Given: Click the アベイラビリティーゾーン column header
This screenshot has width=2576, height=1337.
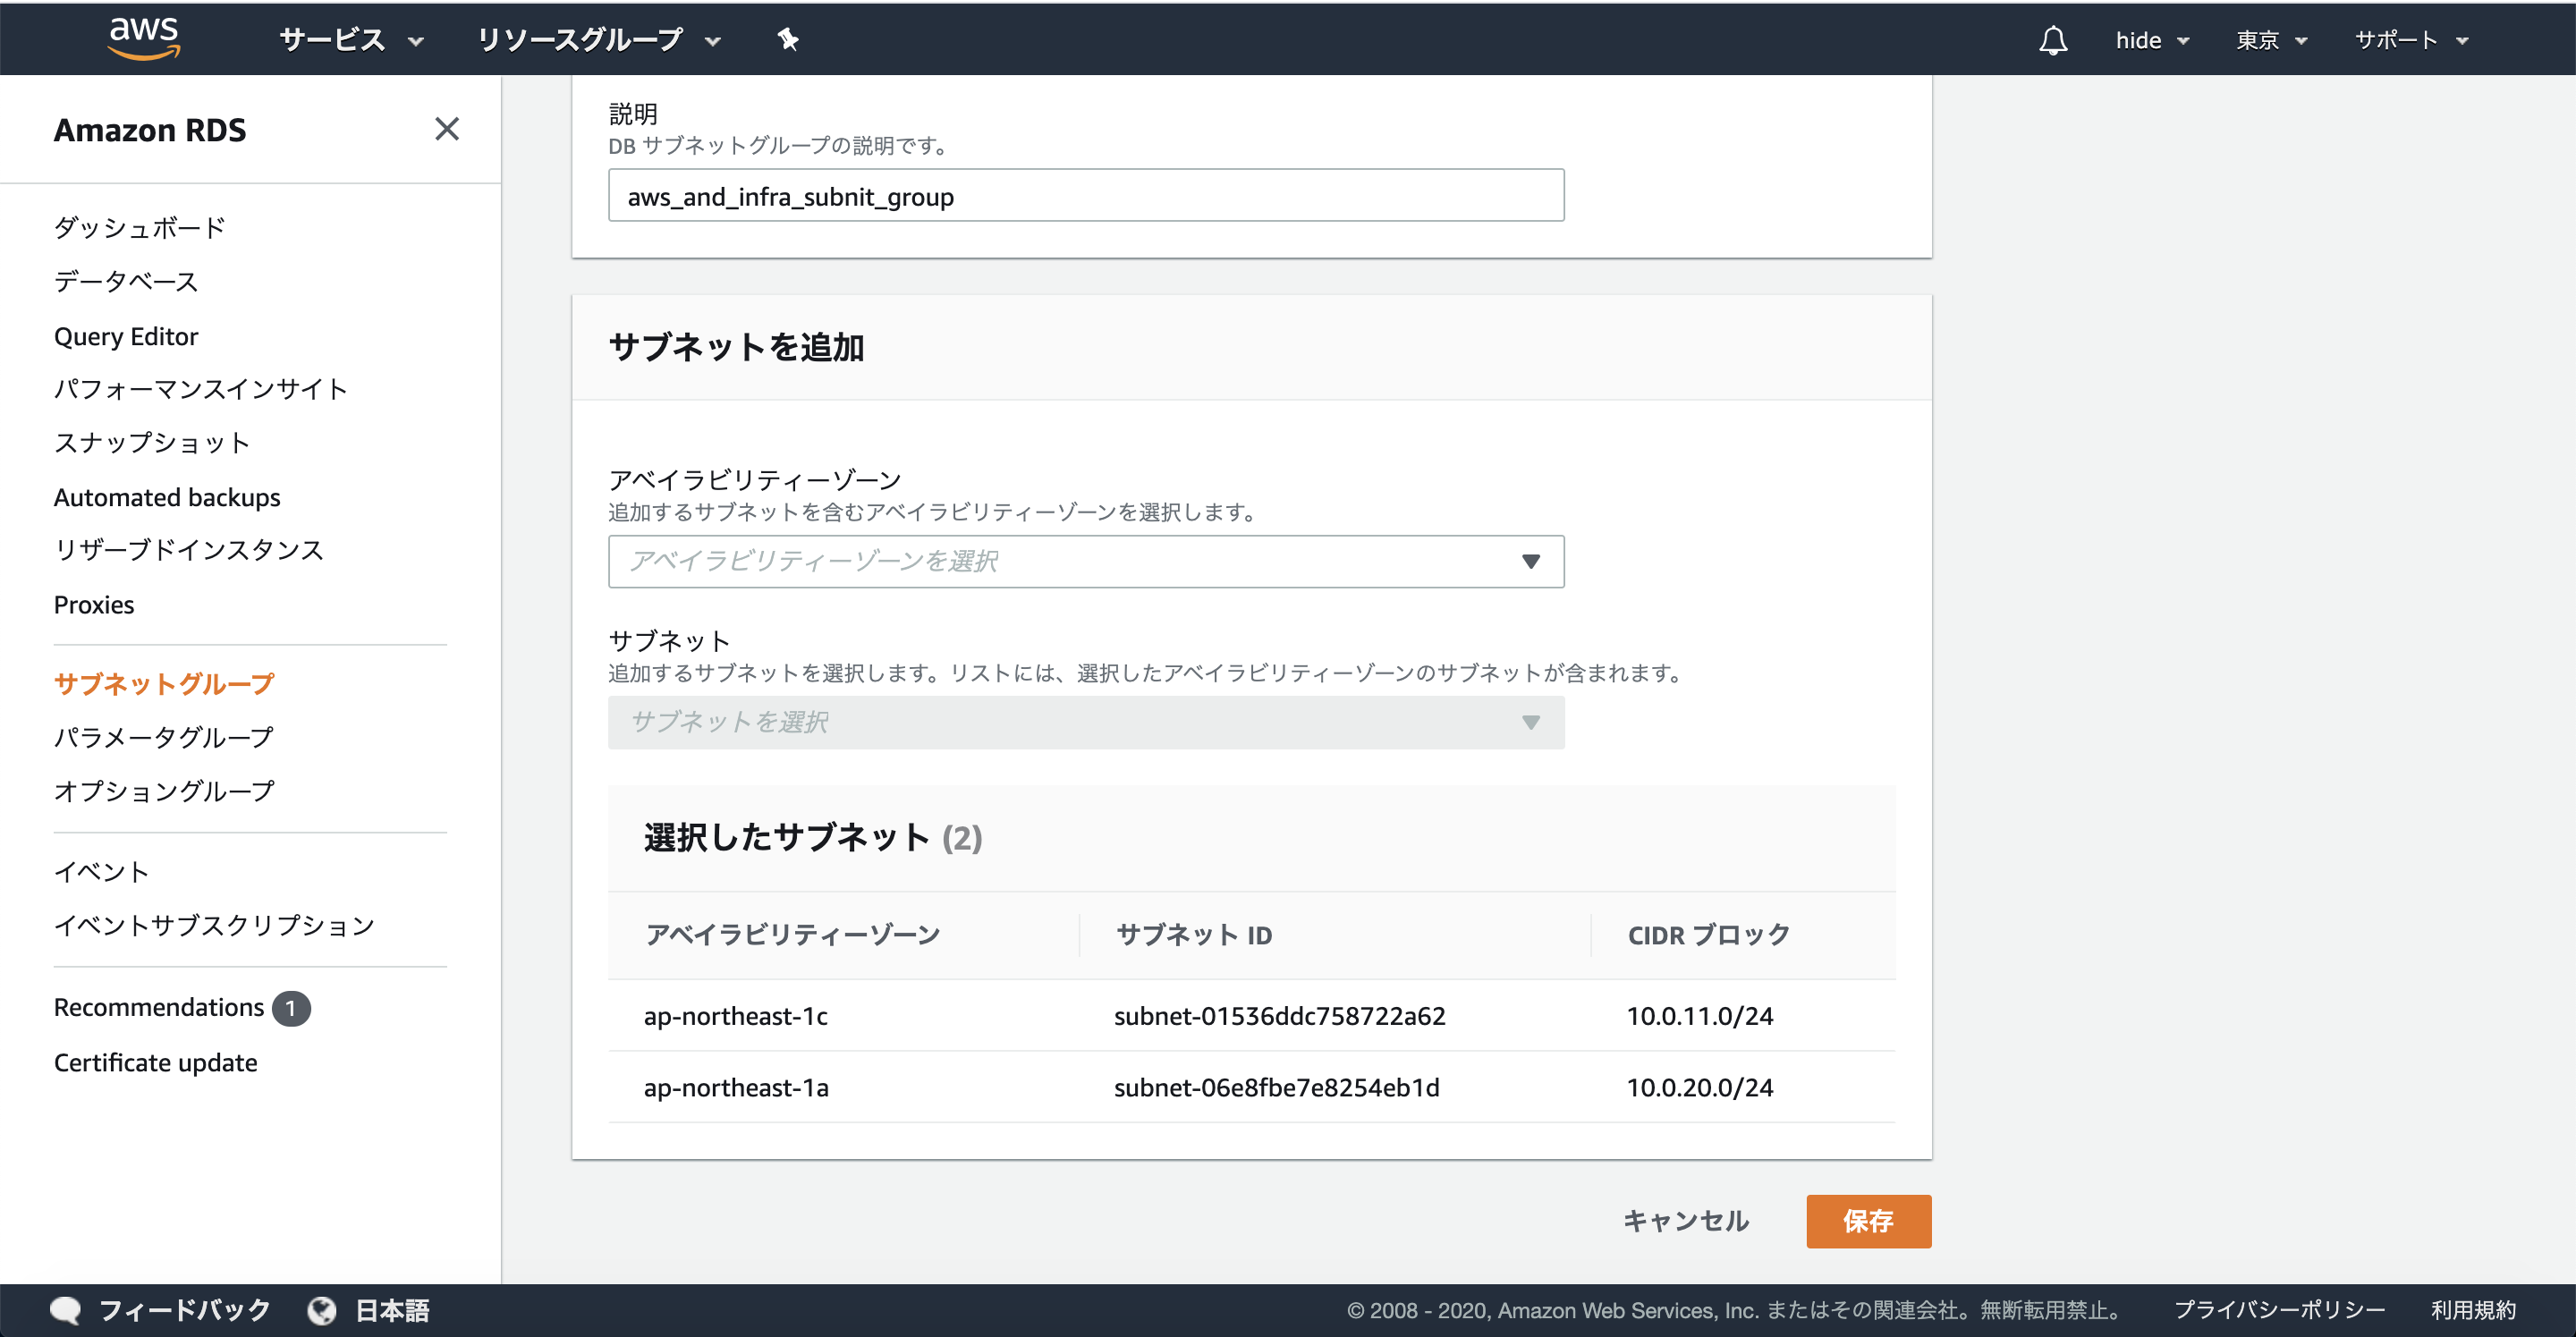Looking at the screenshot, I should [x=793, y=935].
